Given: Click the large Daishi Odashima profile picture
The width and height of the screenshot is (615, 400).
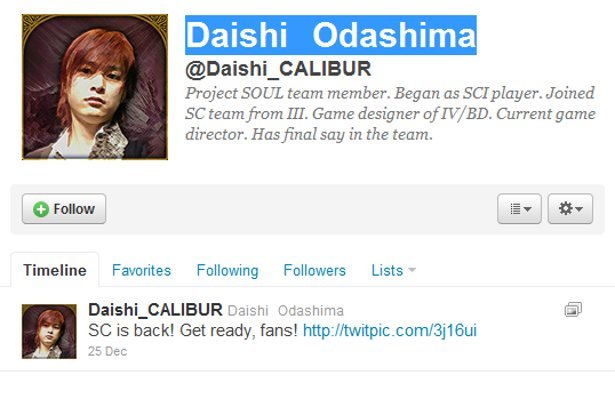Looking at the screenshot, I should point(95,87).
